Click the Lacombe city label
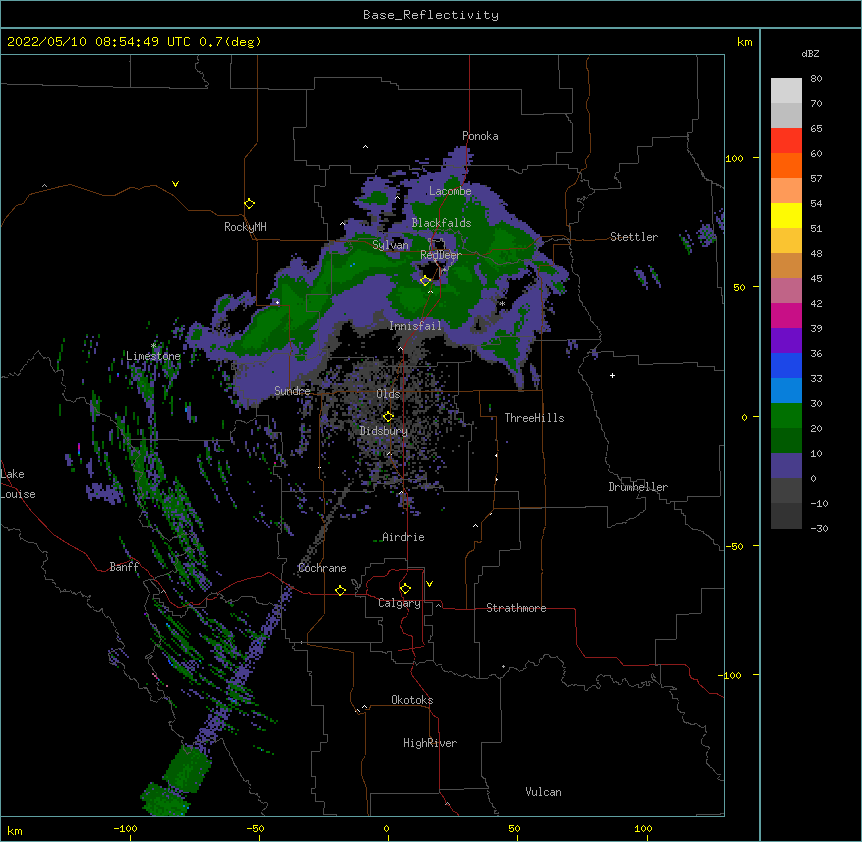 (x=450, y=191)
